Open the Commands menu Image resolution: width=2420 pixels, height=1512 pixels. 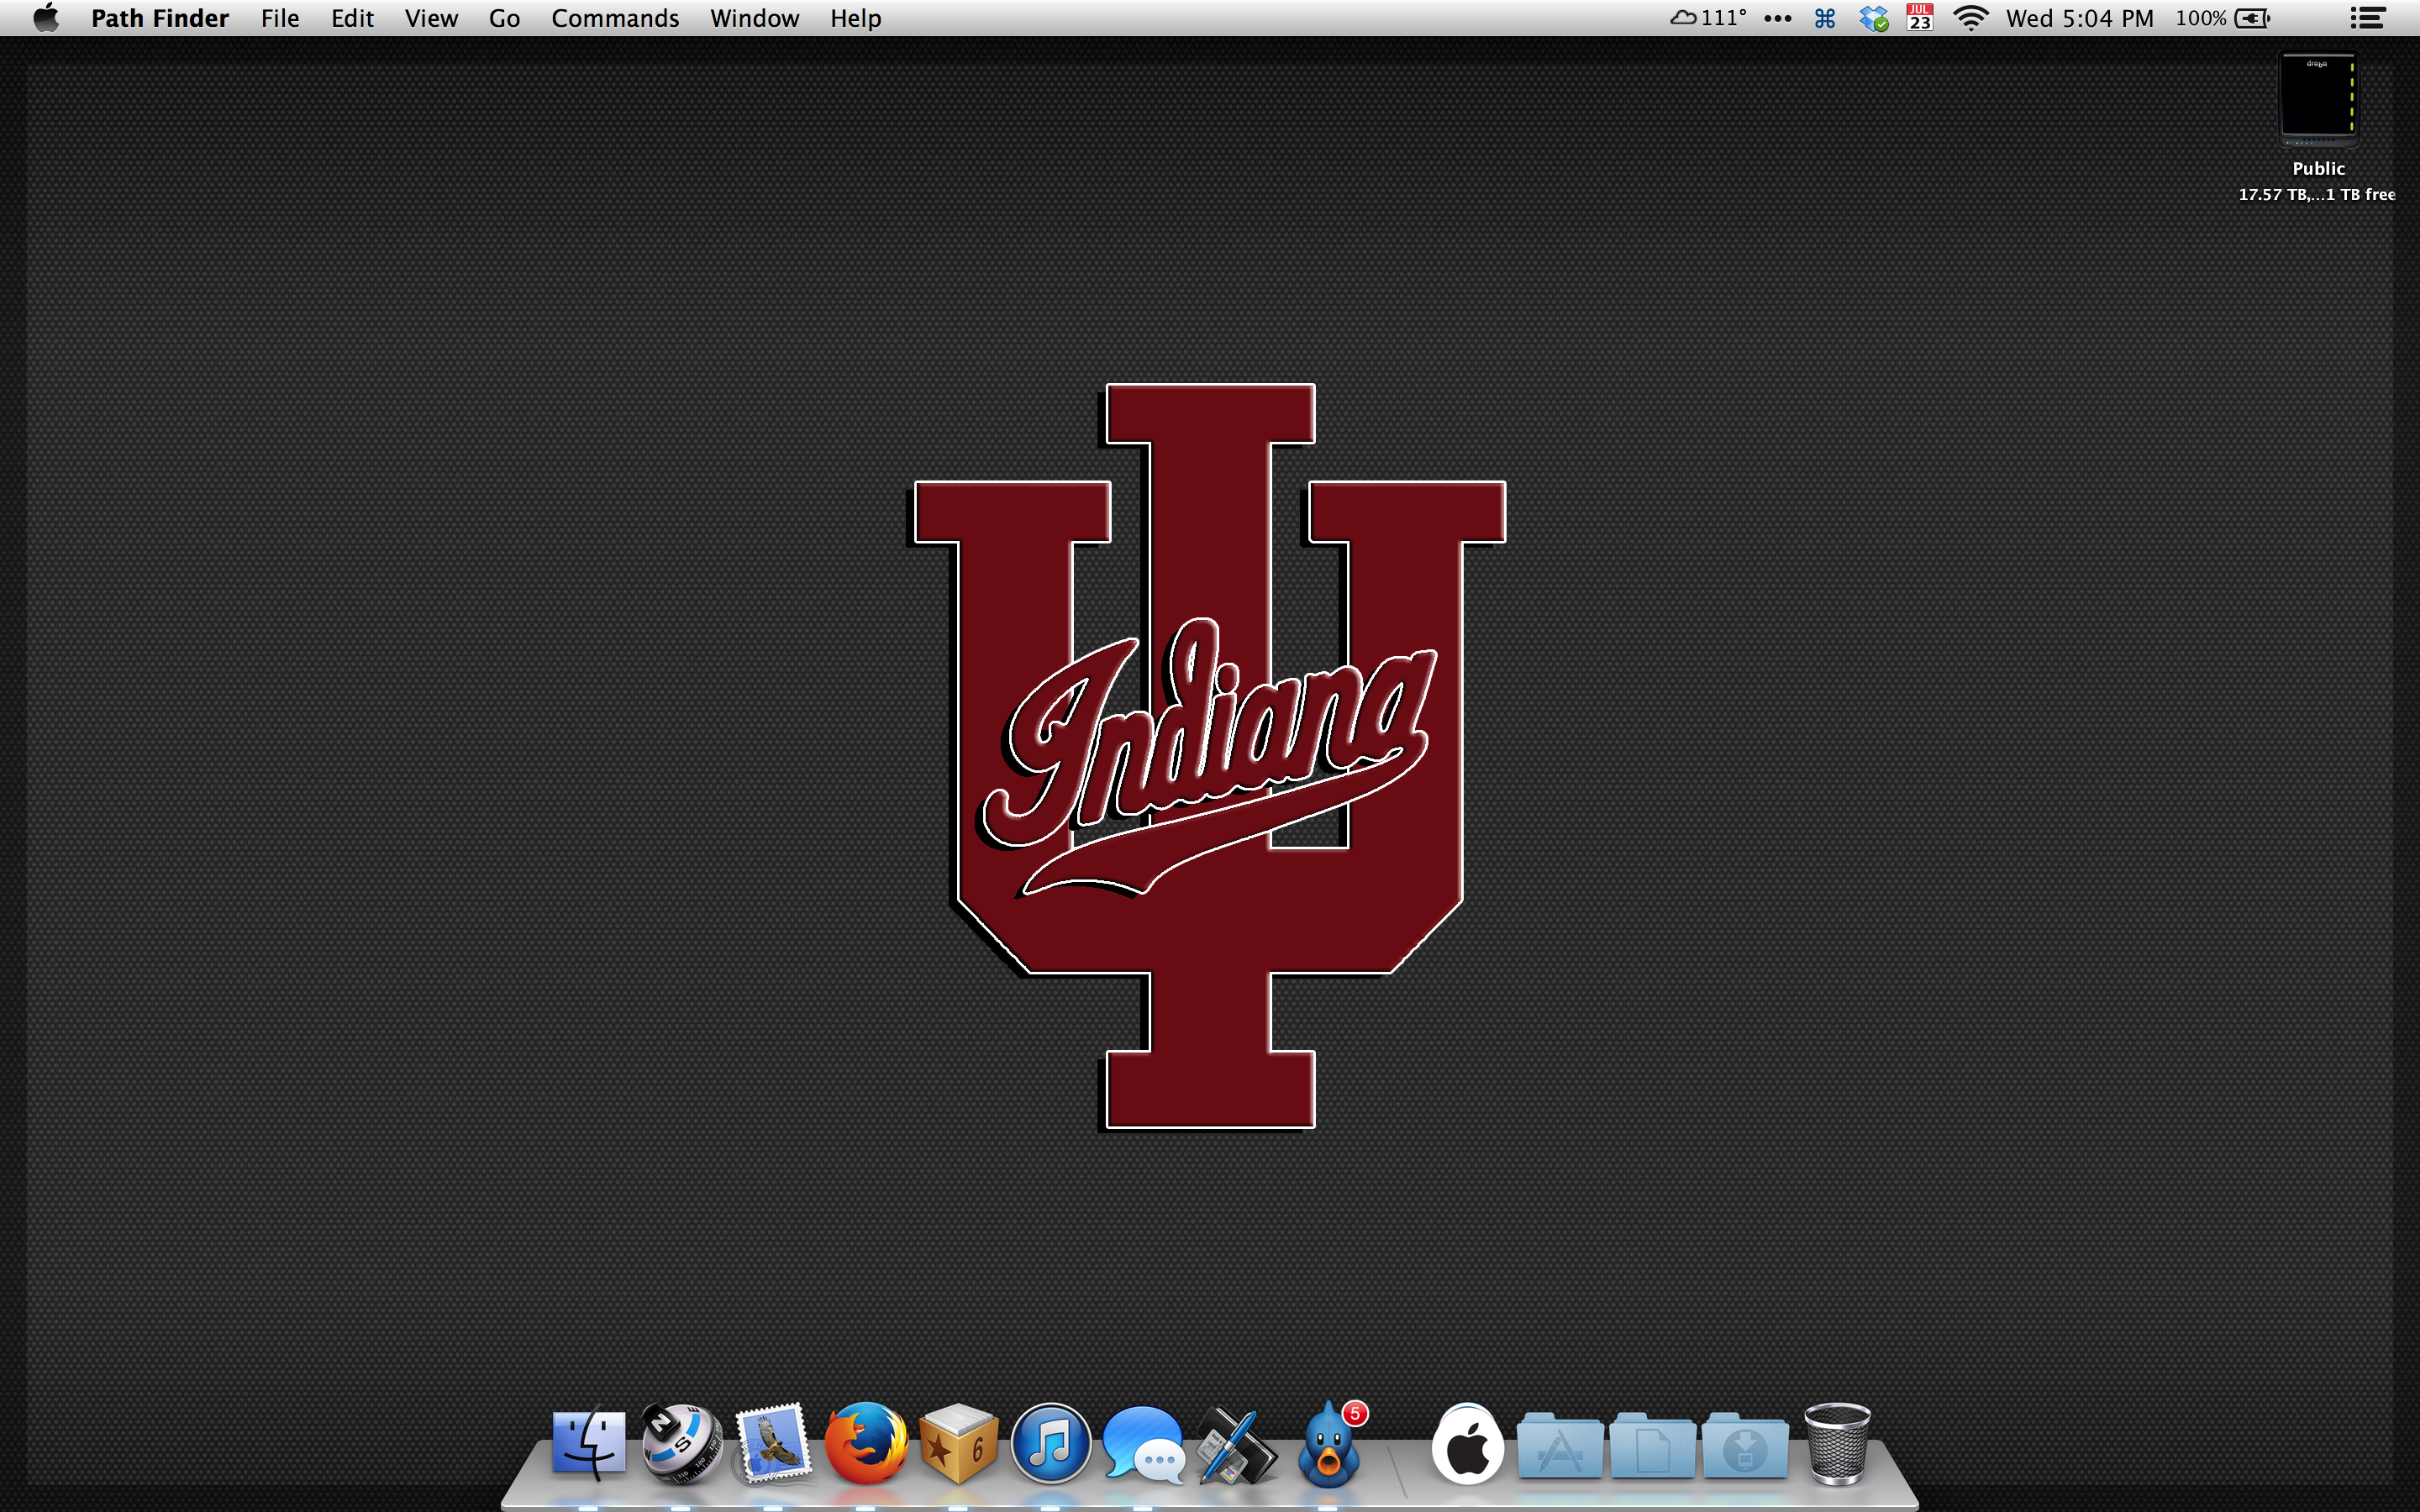click(x=615, y=18)
